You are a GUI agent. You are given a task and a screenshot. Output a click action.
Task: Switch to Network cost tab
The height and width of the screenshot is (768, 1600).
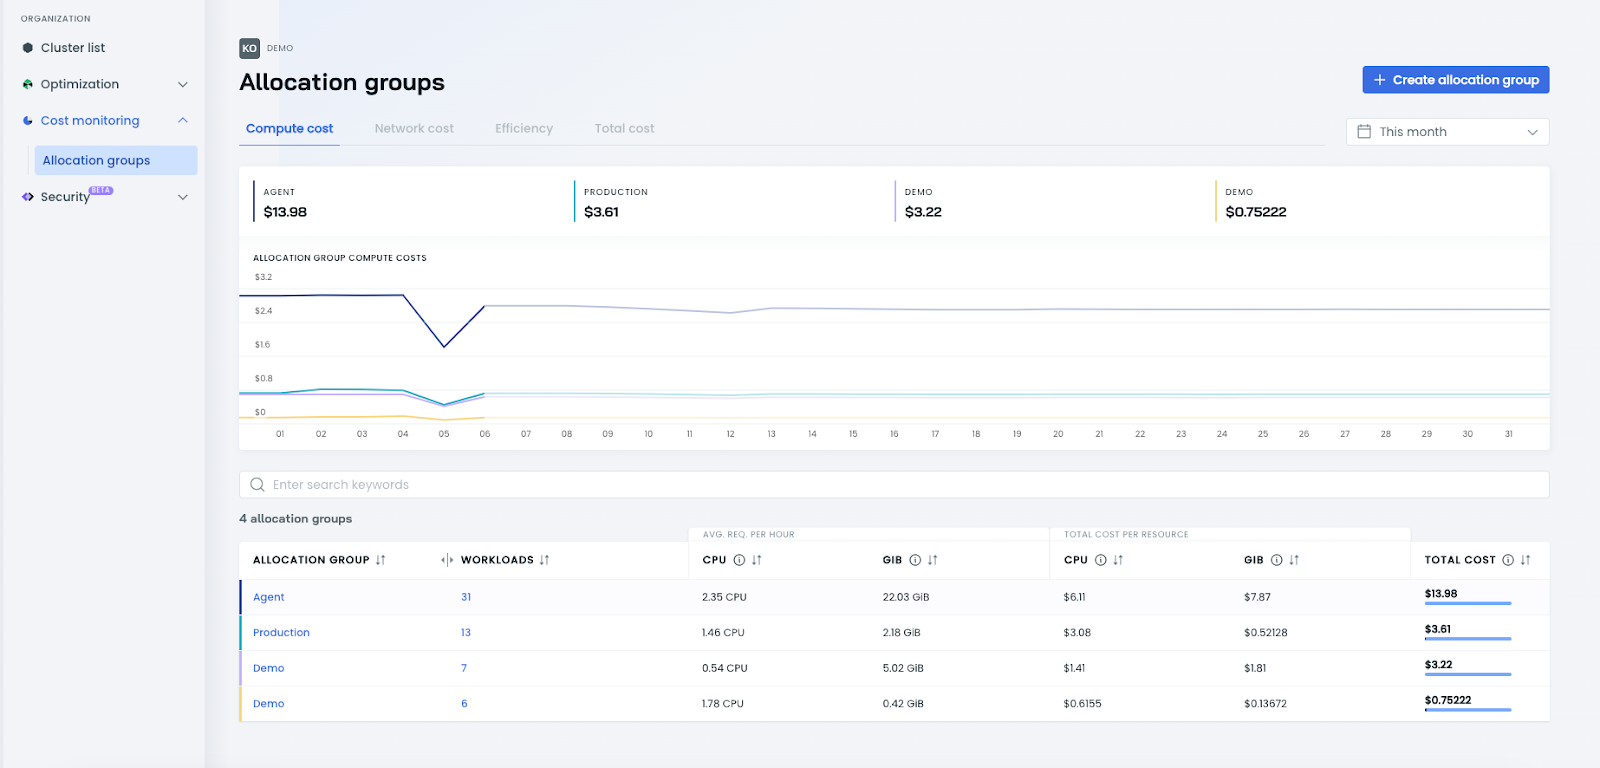[414, 129]
